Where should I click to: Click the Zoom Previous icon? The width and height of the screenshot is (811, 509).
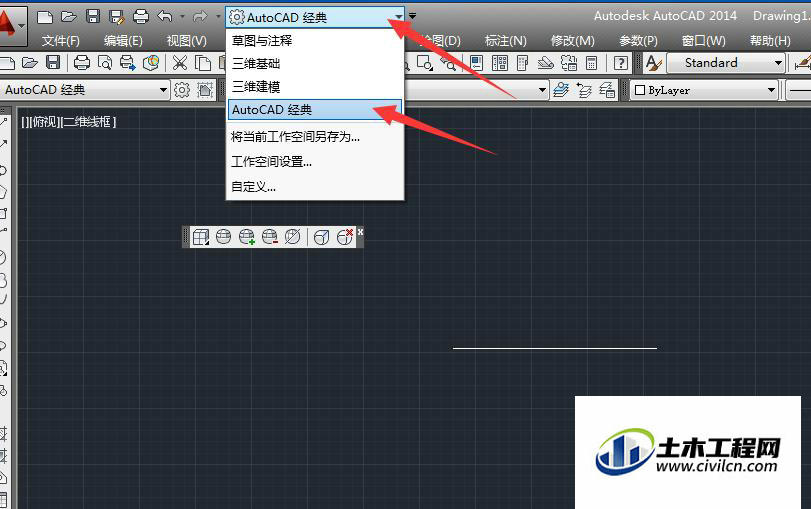tap(448, 64)
